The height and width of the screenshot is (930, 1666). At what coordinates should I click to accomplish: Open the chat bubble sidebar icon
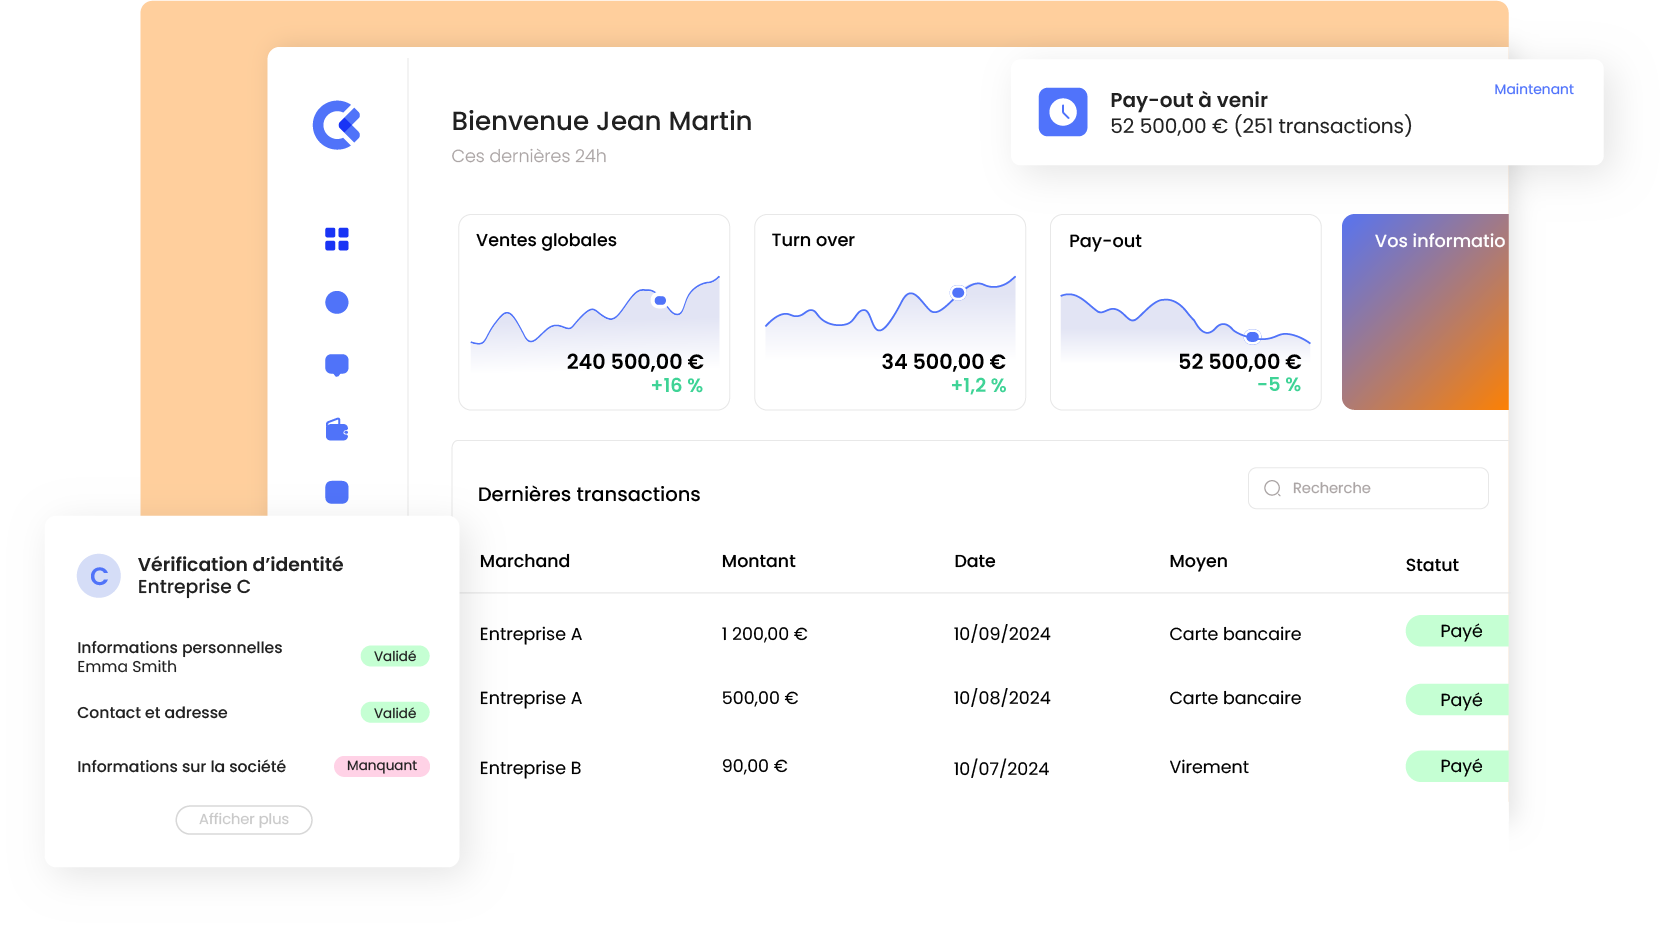pyautogui.click(x=337, y=365)
